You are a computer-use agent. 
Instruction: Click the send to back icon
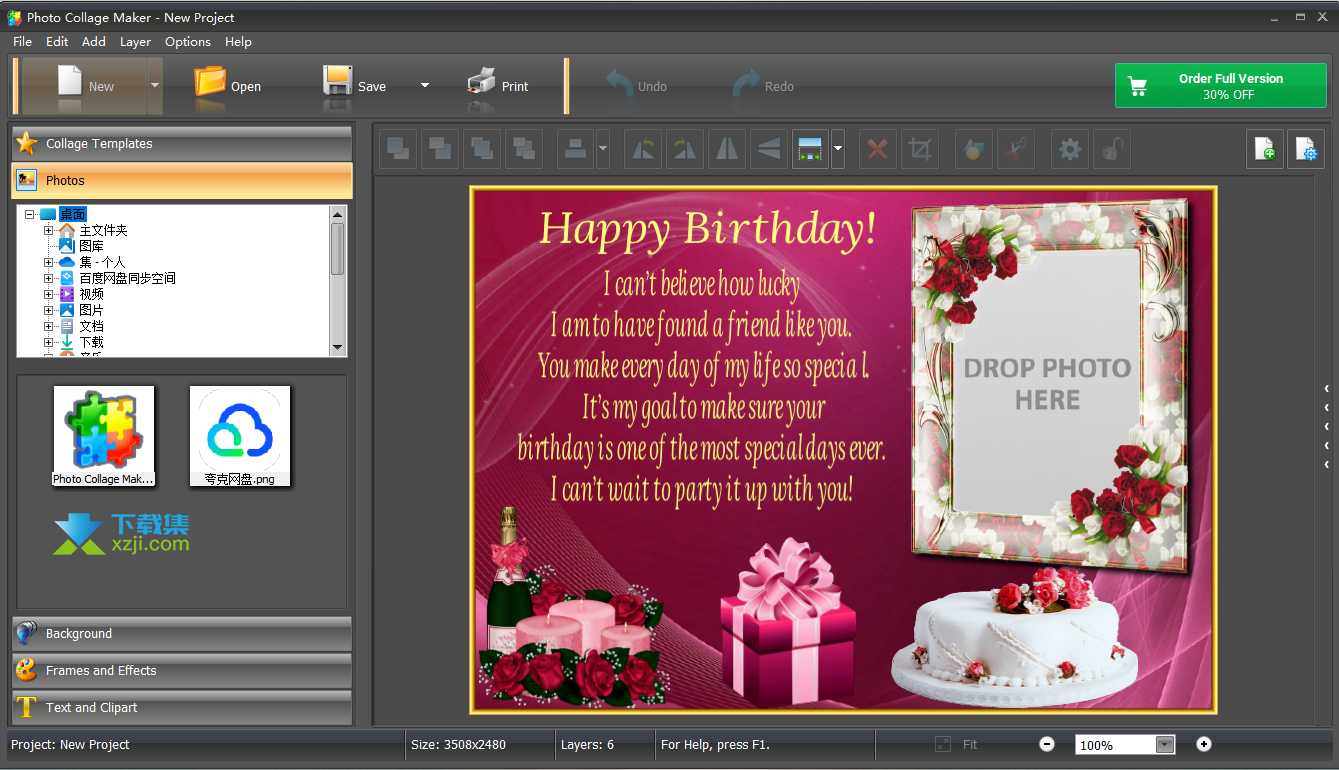[x=524, y=150]
